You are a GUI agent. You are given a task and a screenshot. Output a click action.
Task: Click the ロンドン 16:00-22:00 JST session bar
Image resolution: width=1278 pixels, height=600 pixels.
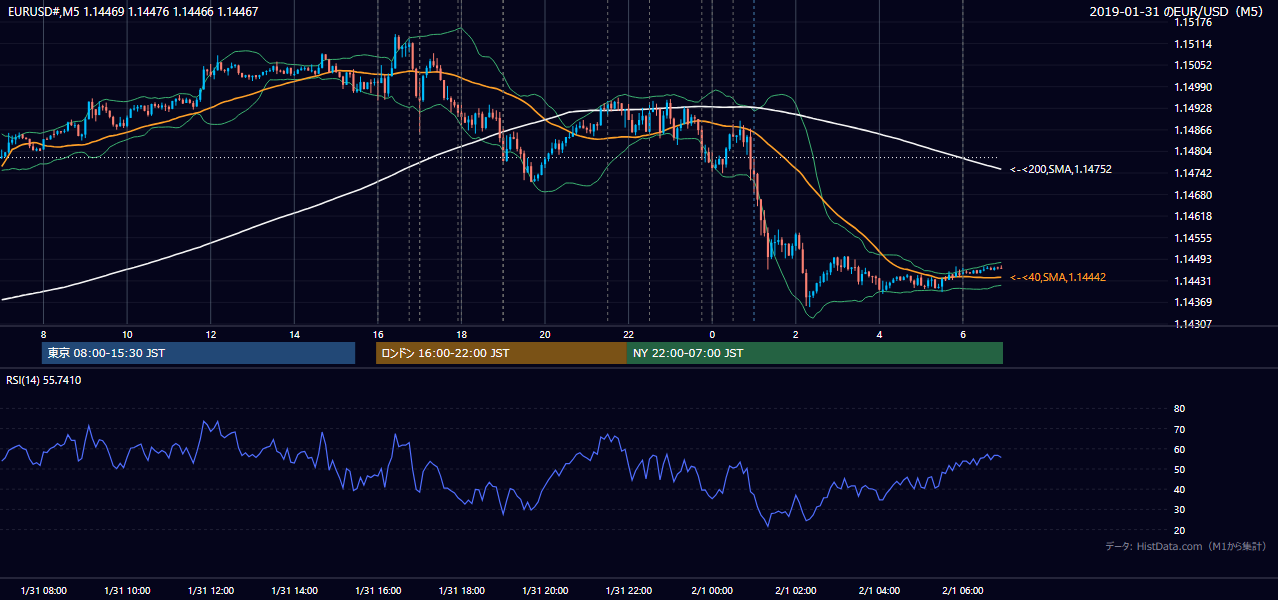501,353
